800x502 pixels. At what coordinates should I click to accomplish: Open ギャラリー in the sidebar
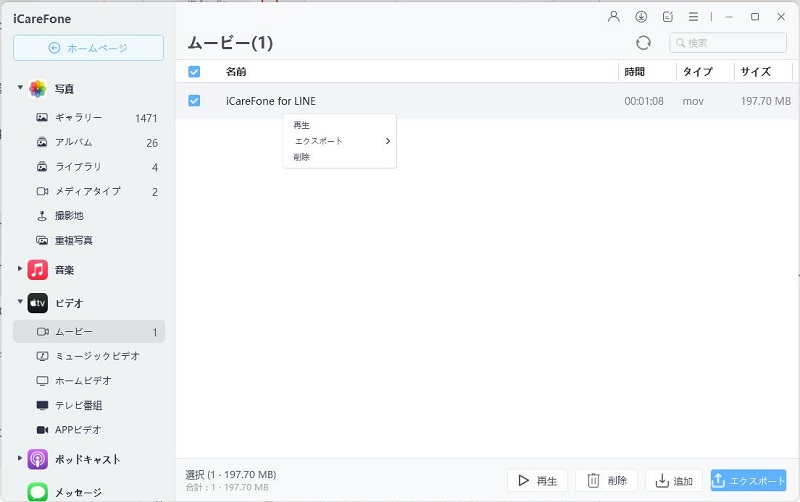tap(89, 118)
